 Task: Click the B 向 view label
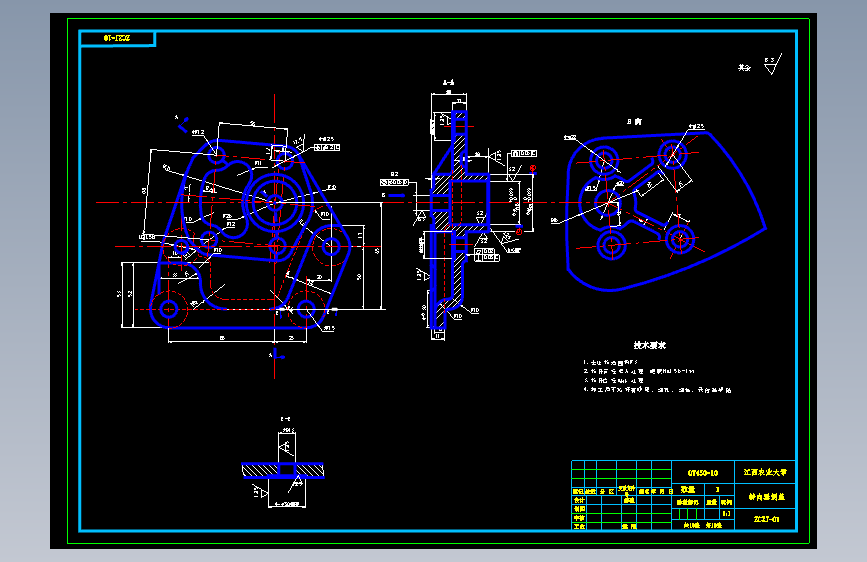point(634,122)
